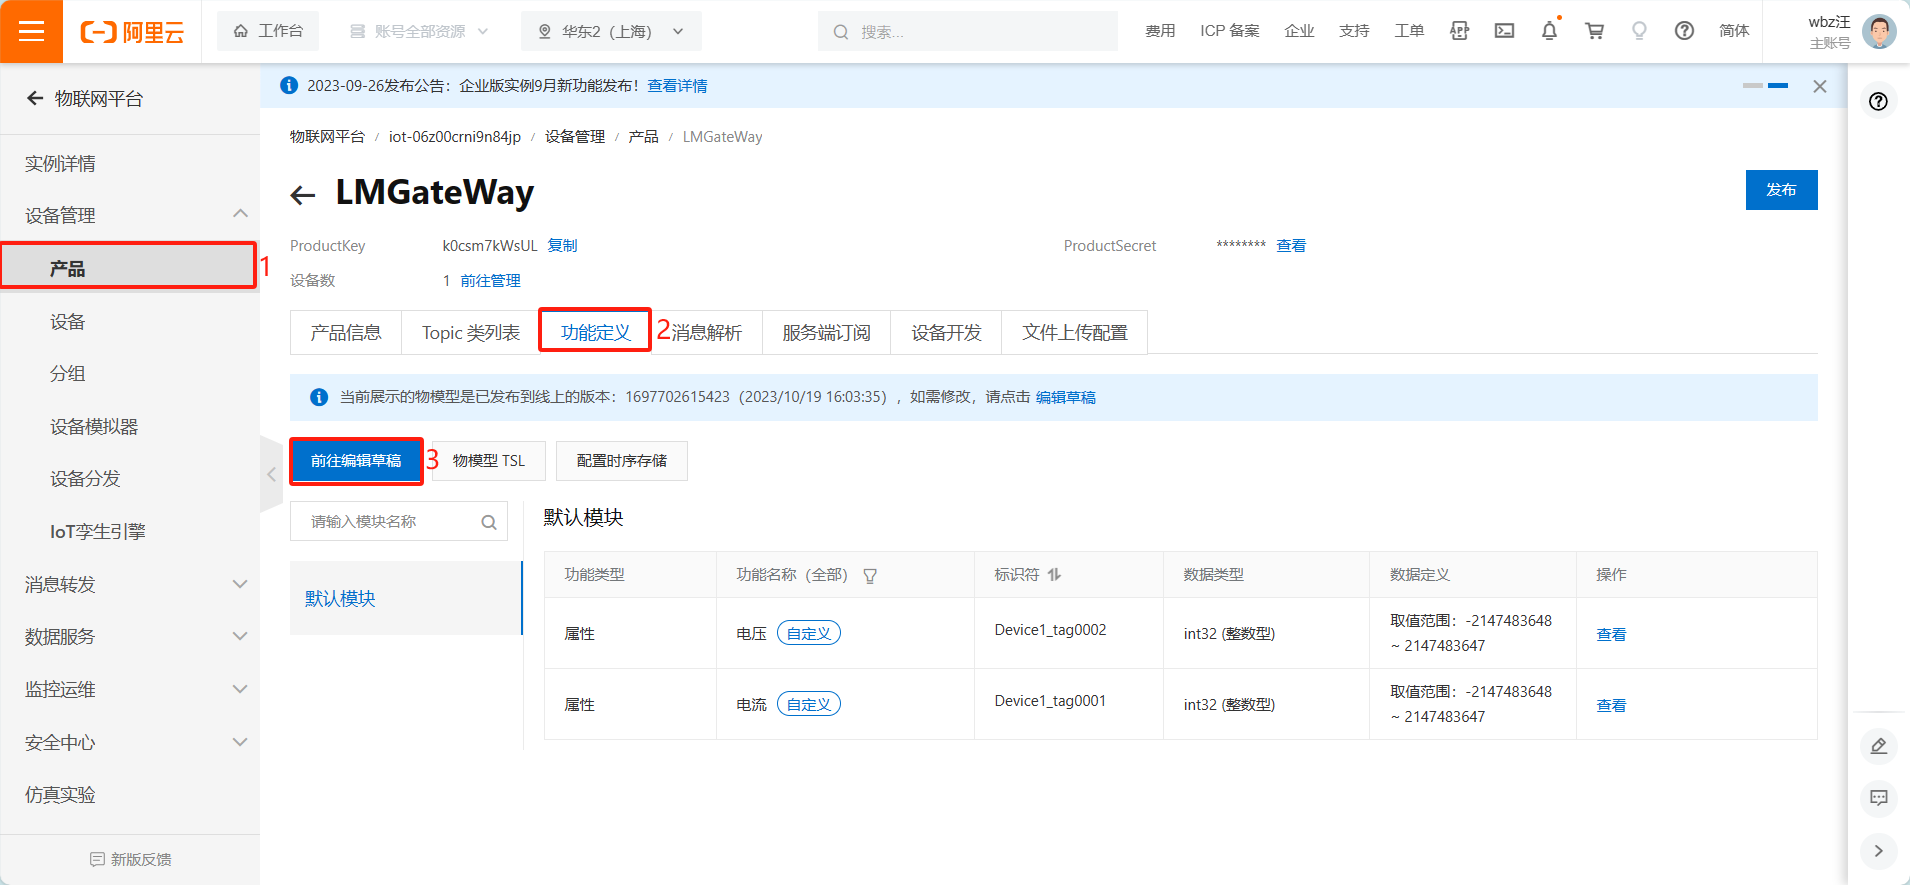Sort the table by 标识符
This screenshot has width=1910, height=885.
tap(1054, 574)
